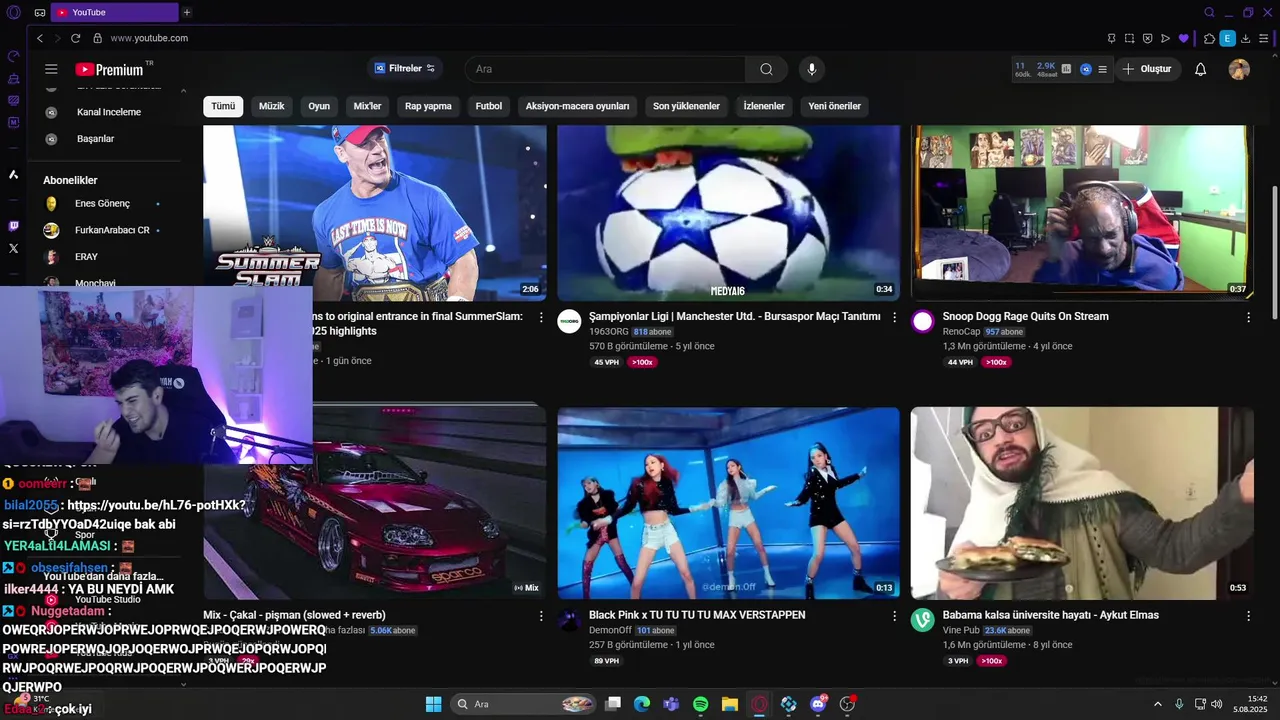Open the account avatar menu
The image size is (1280, 720).
1239,69
